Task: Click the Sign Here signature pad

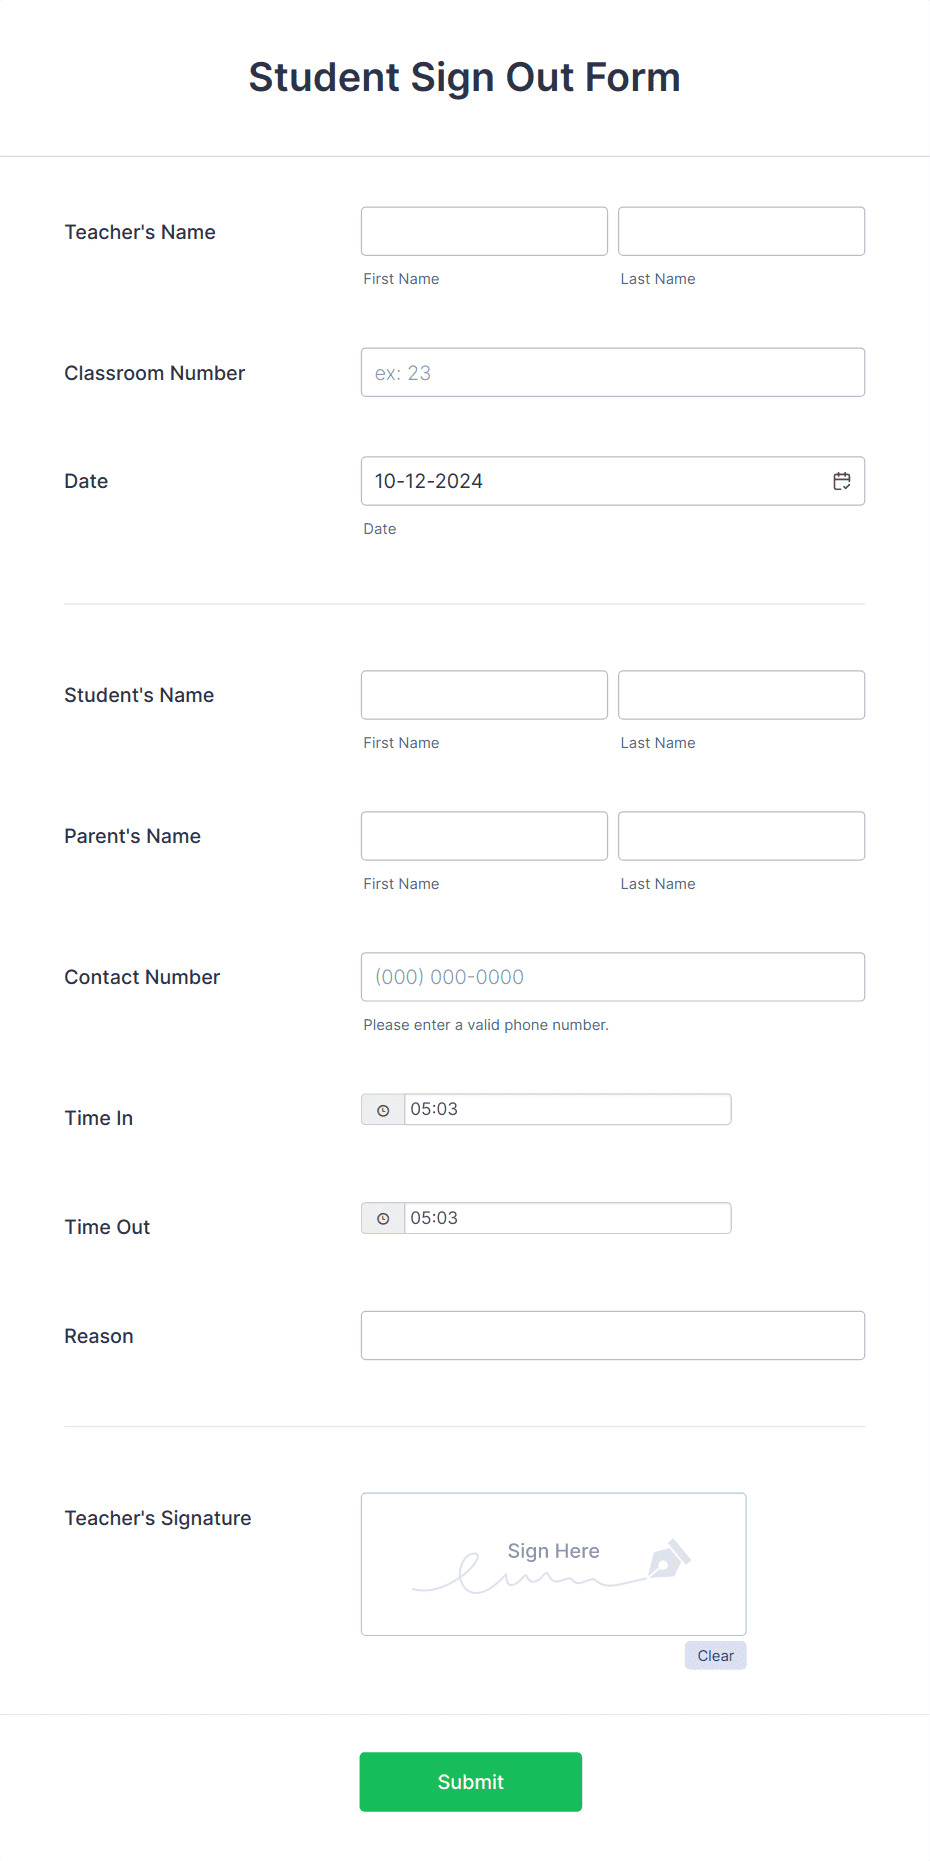Action: click(553, 1563)
